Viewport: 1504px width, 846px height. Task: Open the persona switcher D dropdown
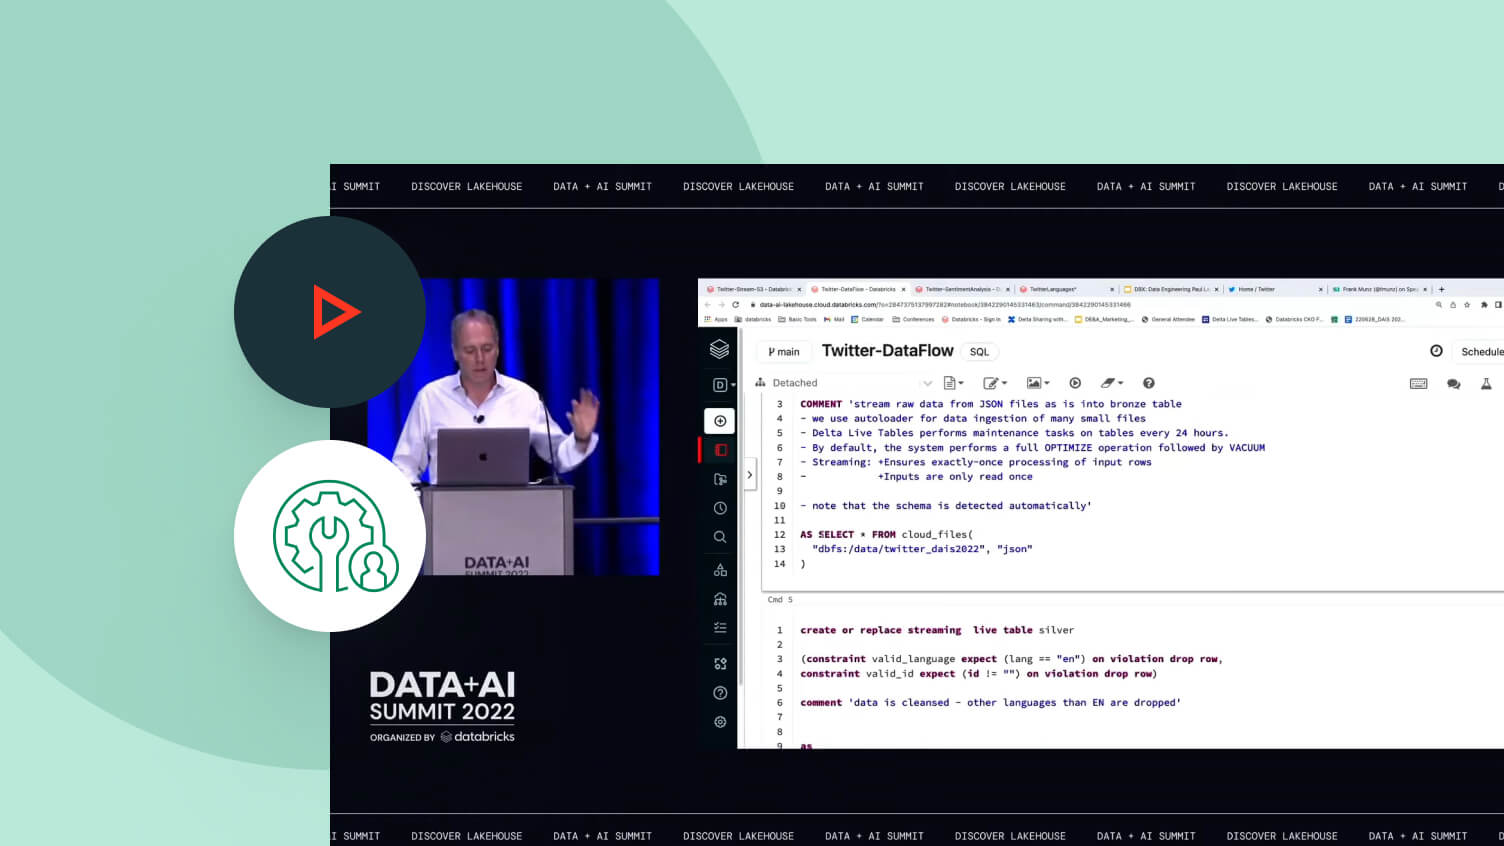(x=723, y=385)
